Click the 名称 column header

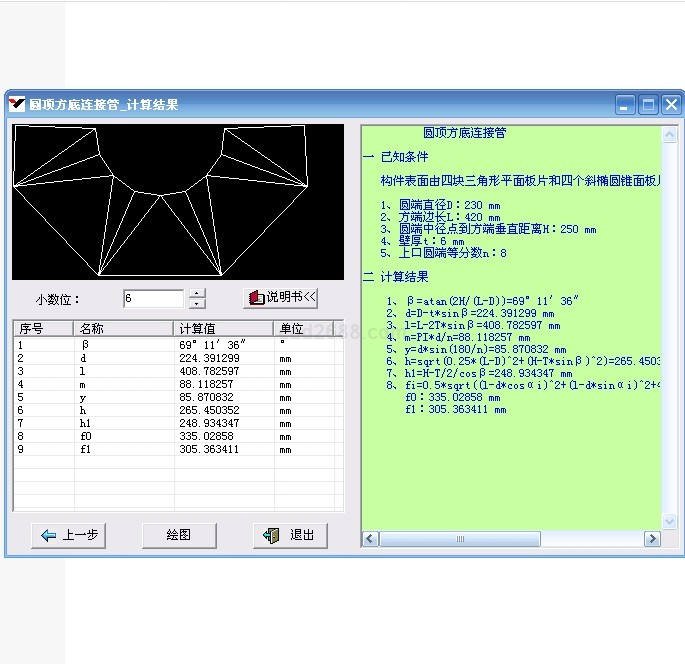tap(123, 328)
